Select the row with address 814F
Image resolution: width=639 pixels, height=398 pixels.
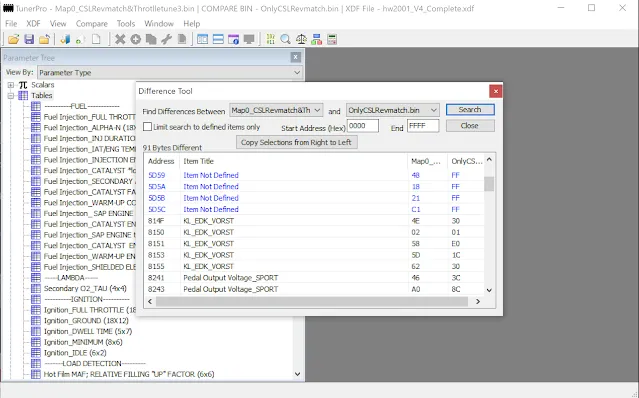click(314, 221)
